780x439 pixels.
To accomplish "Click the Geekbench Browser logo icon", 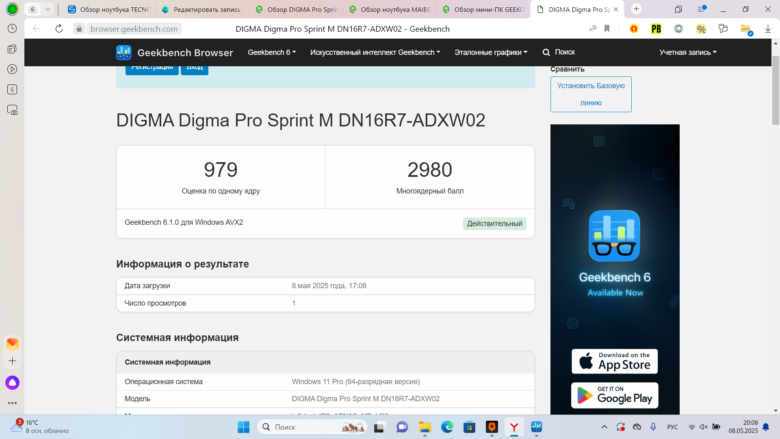I will click(123, 52).
